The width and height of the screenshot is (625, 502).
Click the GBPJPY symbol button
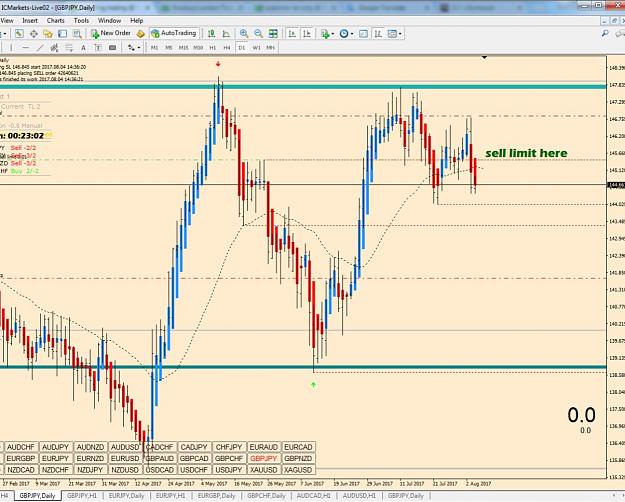pos(263,459)
